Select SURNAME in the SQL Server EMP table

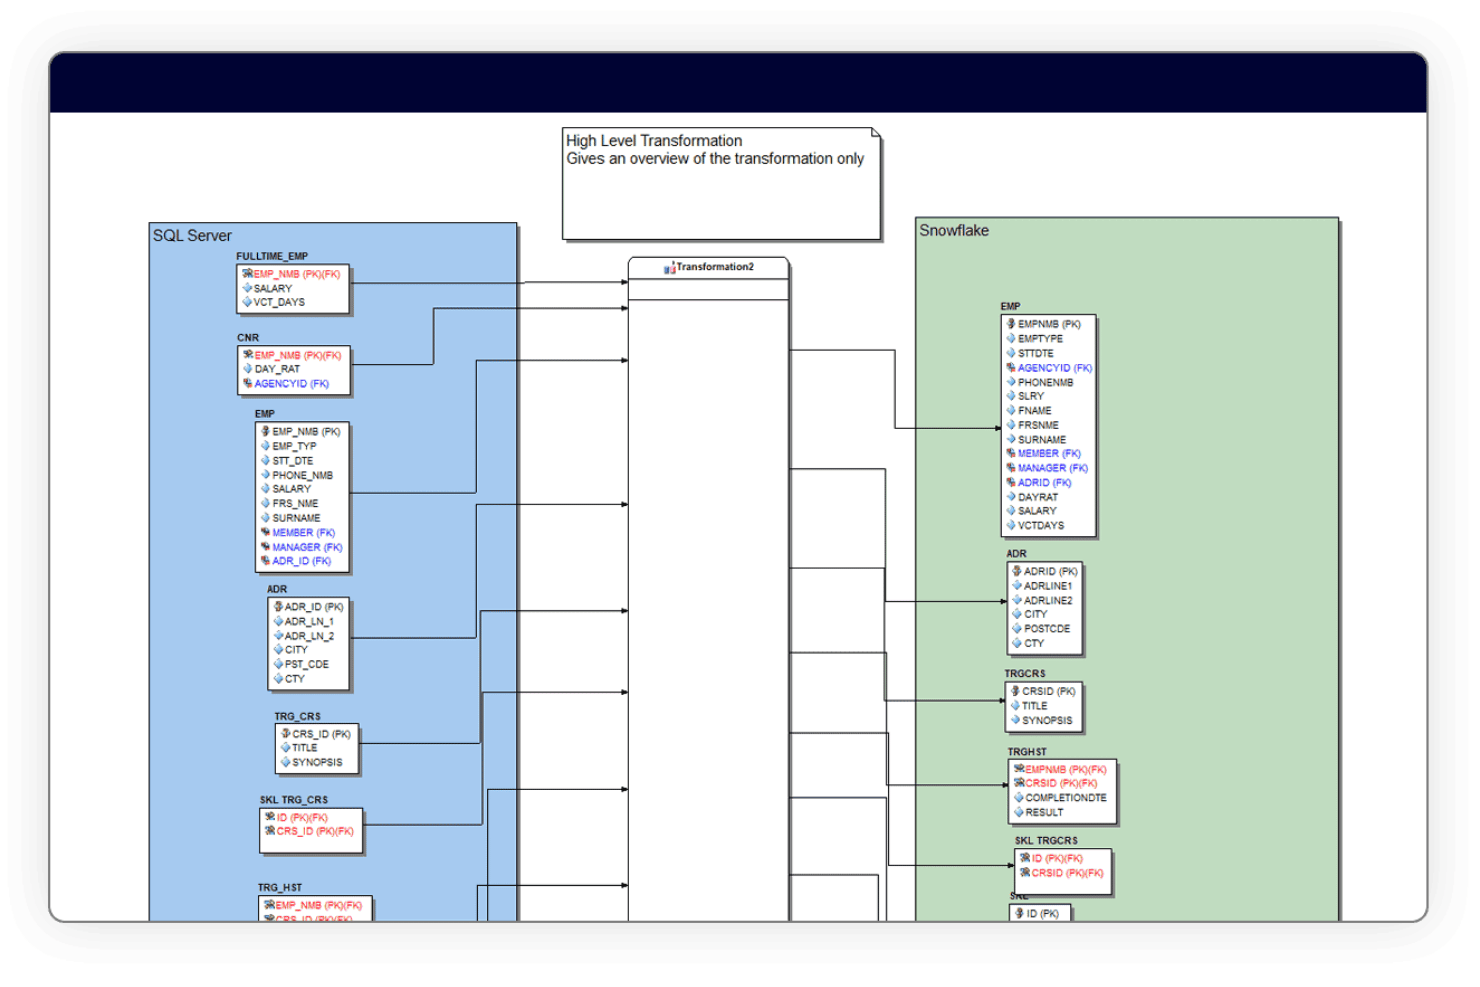[x=296, y=518]
